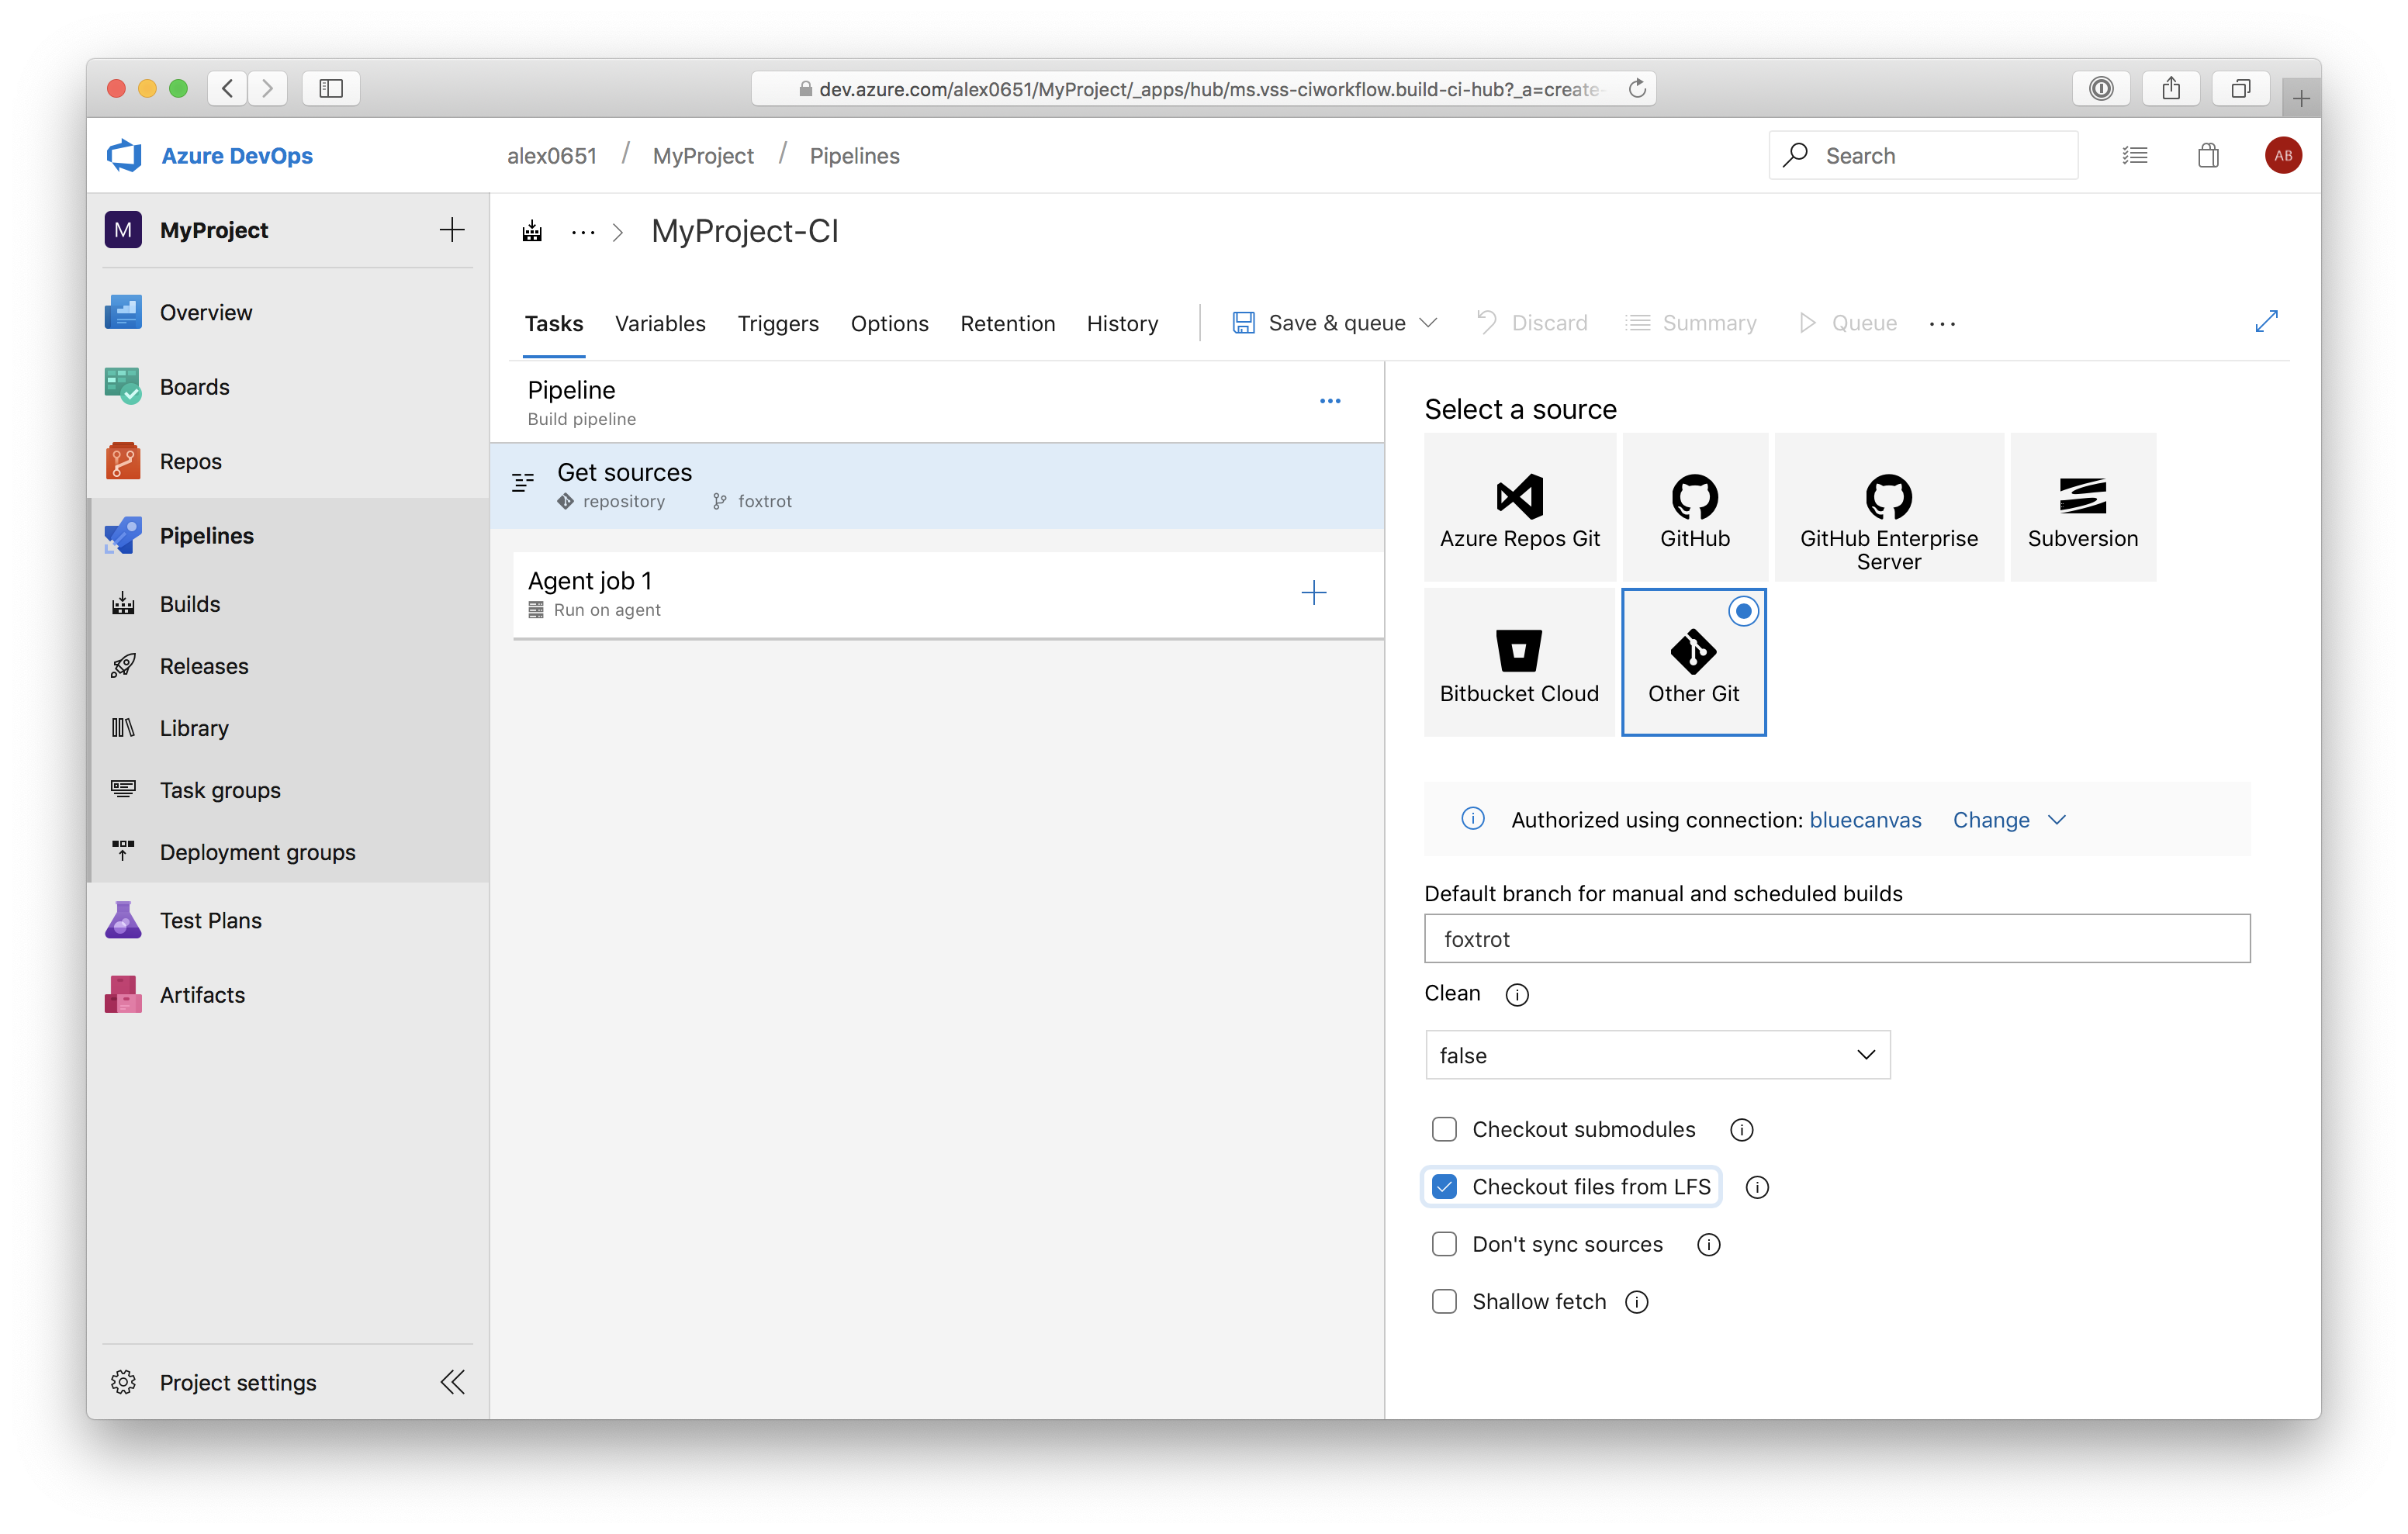This screenshot has width=2408, height=1534.
Task: Click the info icon next to Clean
Action: tap(1516, 995)
